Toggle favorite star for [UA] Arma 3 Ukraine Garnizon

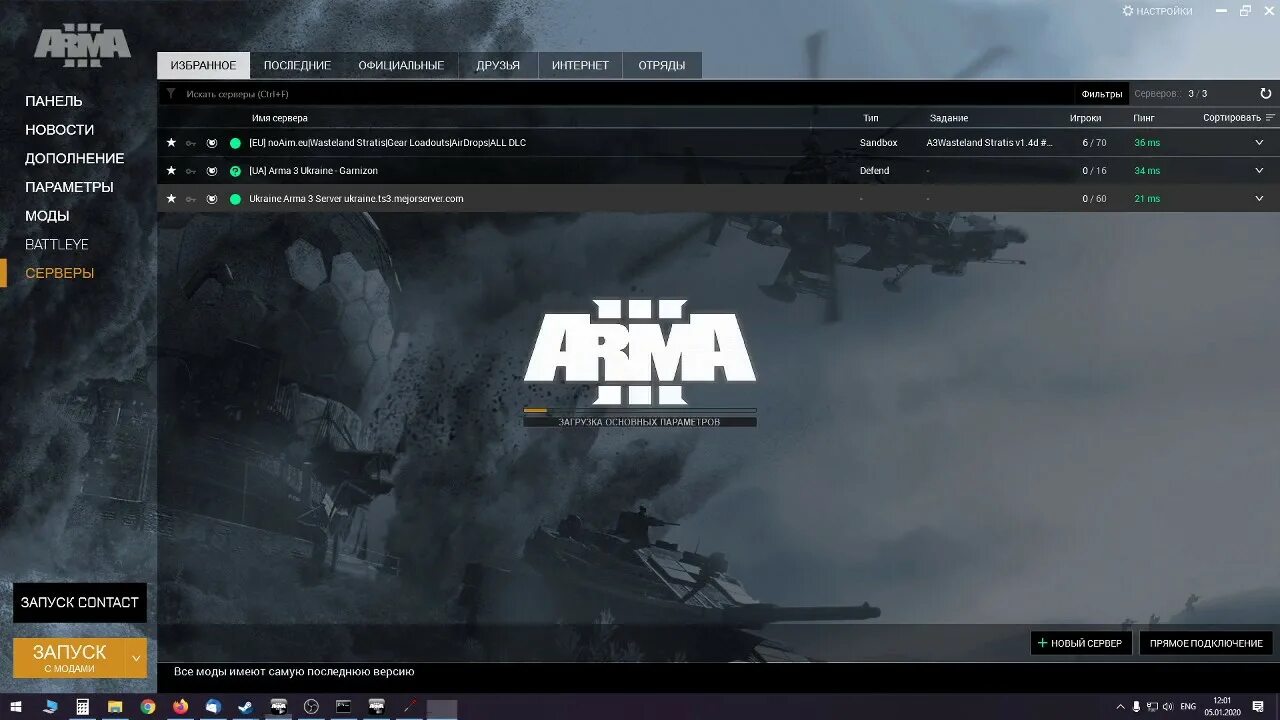tap(171, 171)
